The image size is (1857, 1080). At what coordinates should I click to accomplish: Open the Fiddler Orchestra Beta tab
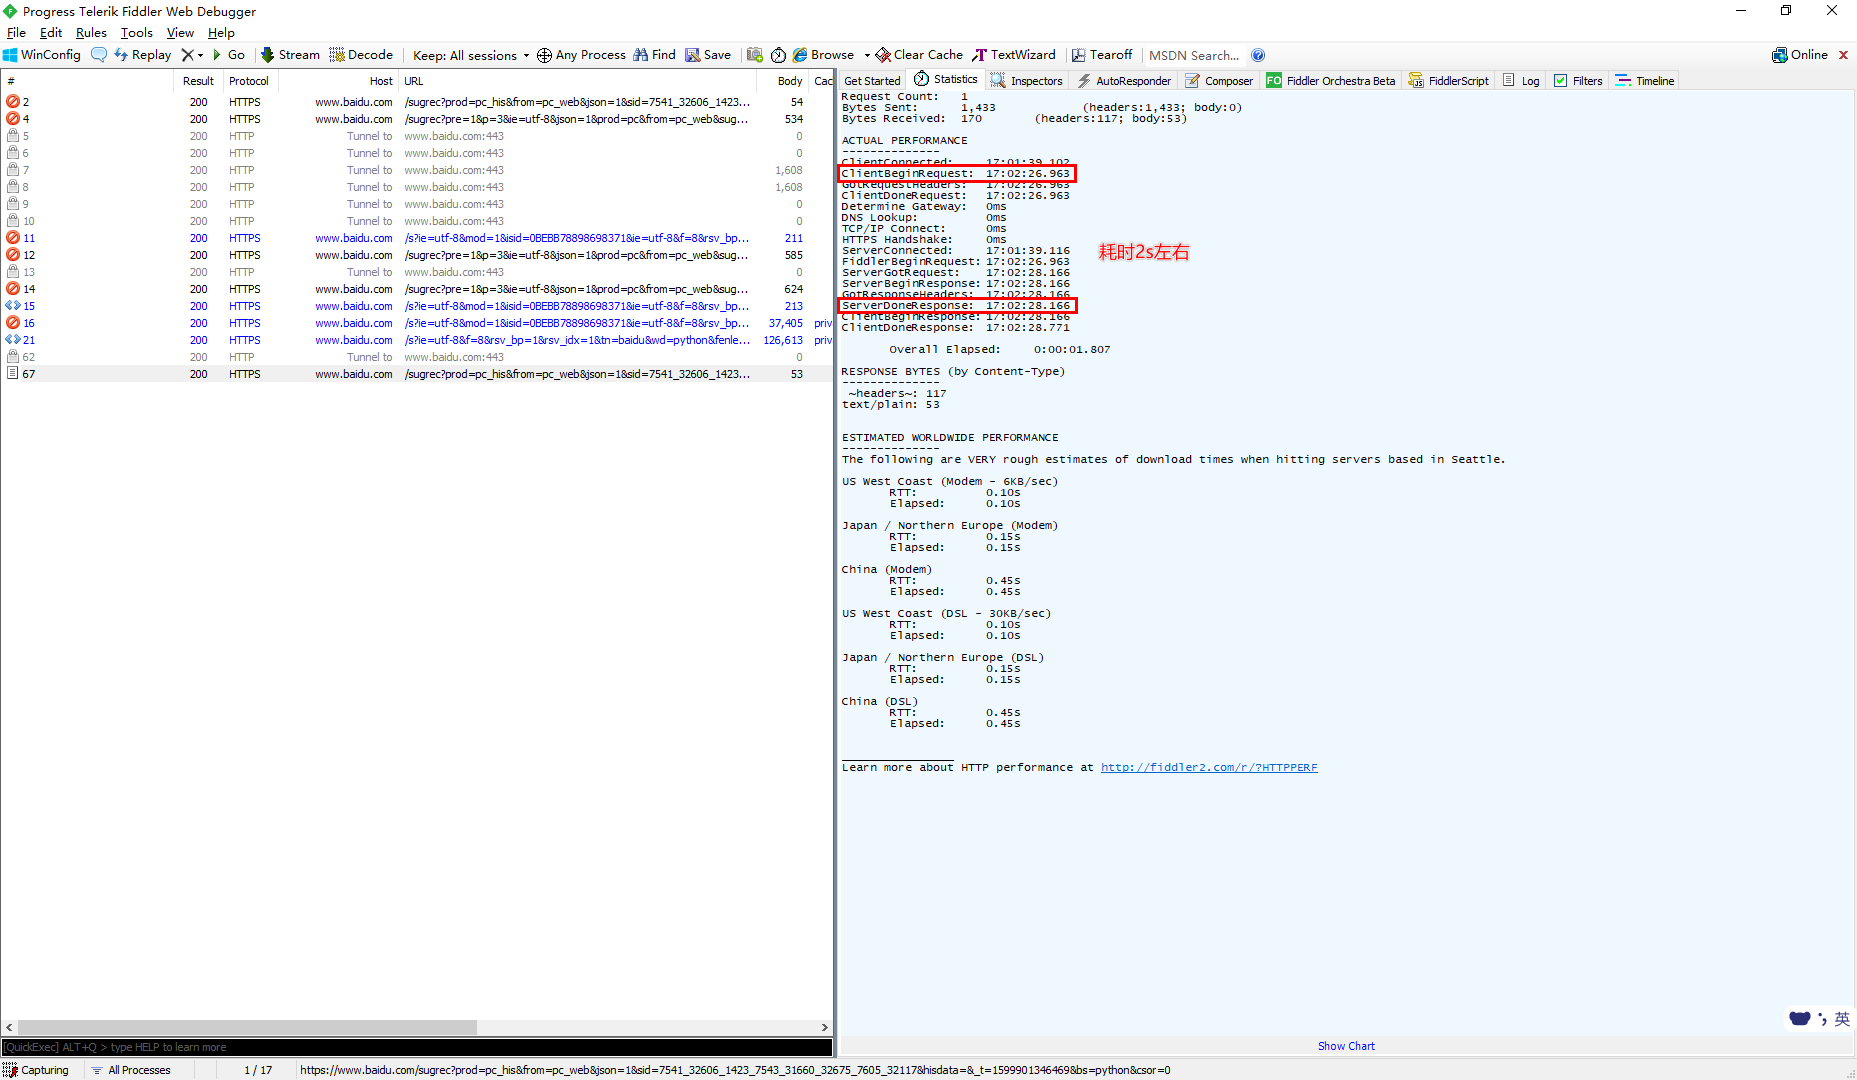(x=1331, y=81)
